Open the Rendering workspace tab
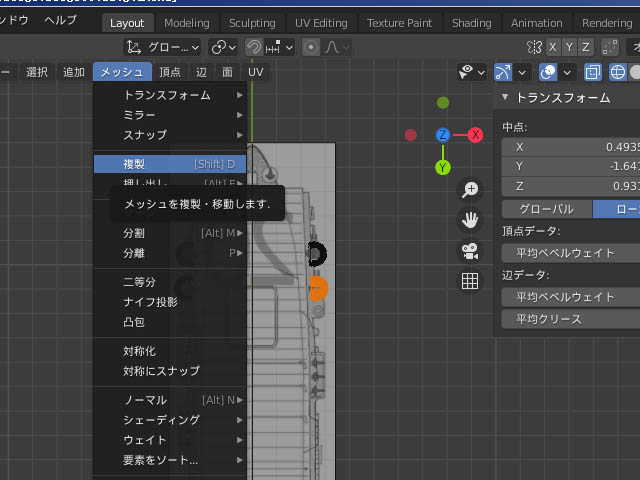The height and width of the screenshot is (480, 640). (607, 23)
